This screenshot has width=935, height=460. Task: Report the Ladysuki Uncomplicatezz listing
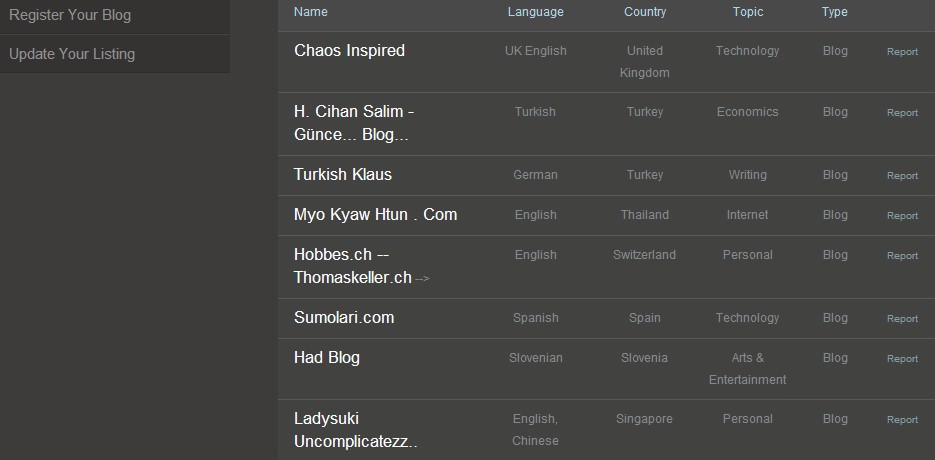pos(902,420)
